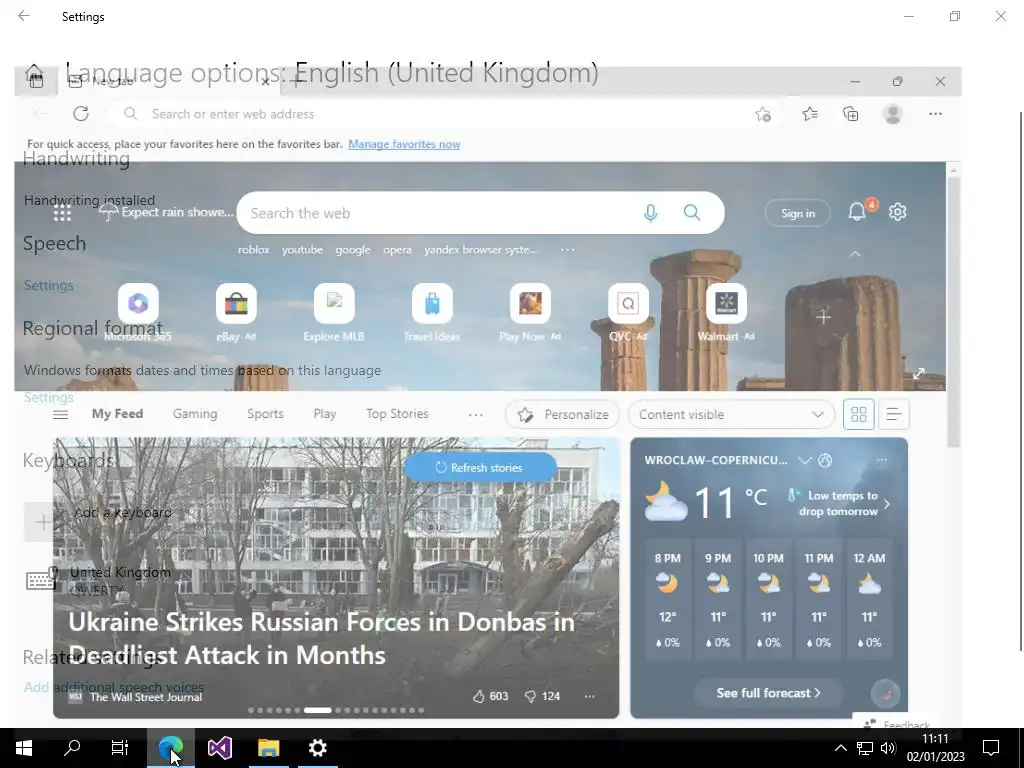The image size is (1024, 768).
Task: Click Add additional speech voices link
Action: click(114, 687)
